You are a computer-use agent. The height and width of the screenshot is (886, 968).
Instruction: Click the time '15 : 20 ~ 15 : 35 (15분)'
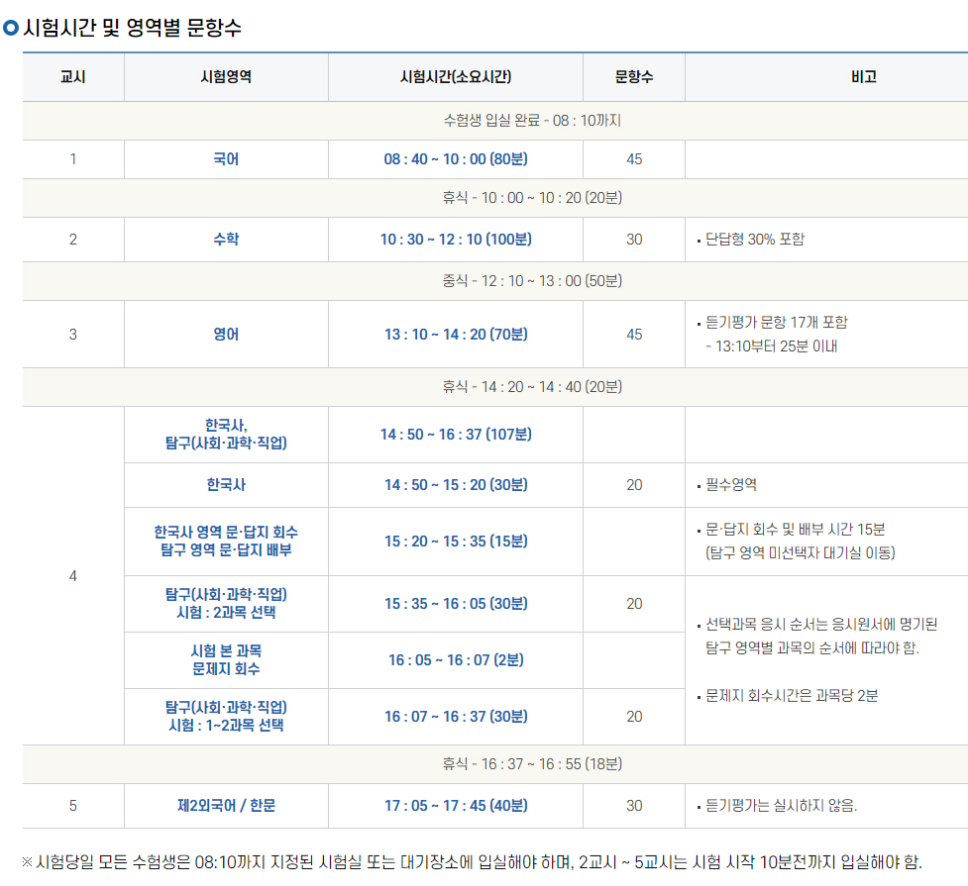pyautogui.click(x=456, y=541)
